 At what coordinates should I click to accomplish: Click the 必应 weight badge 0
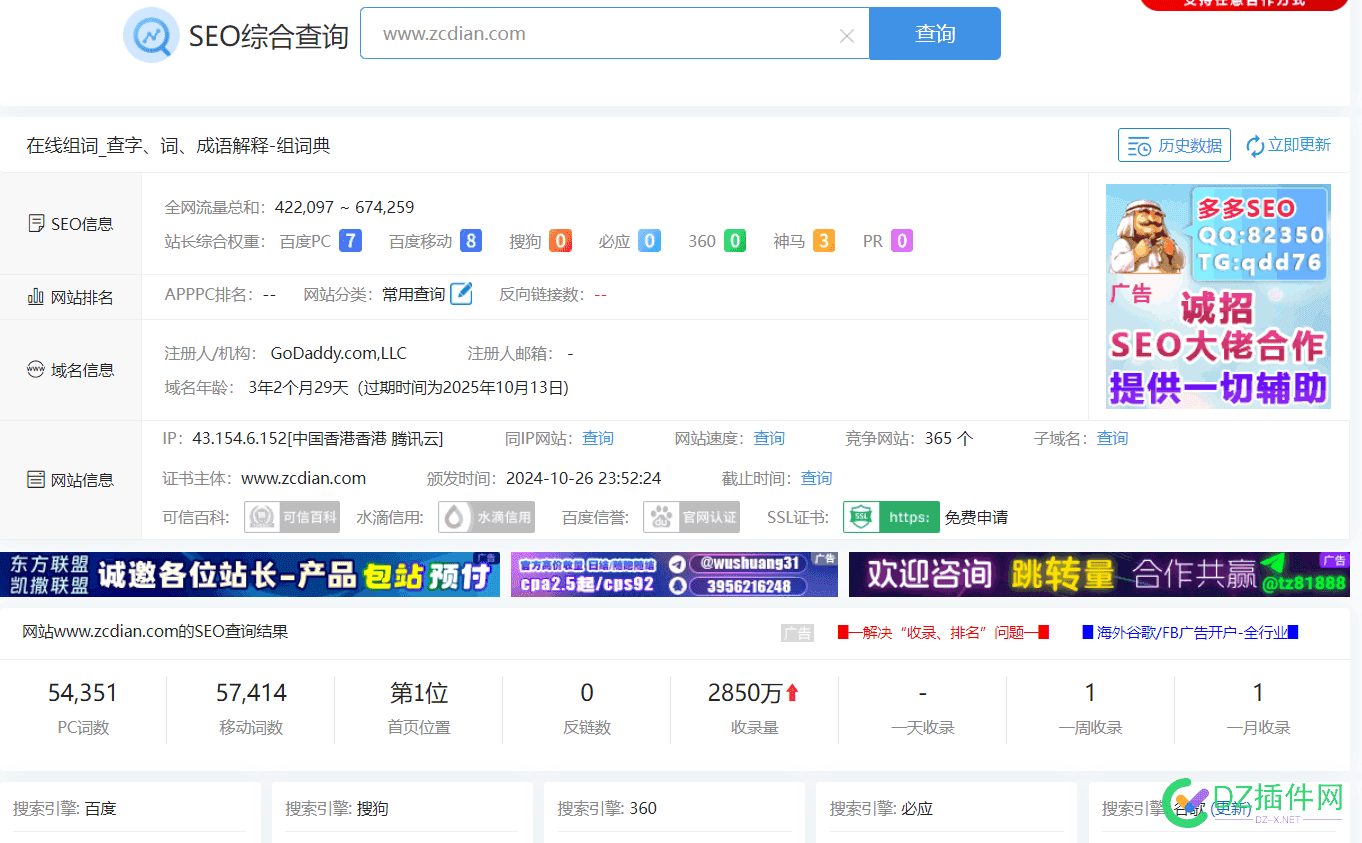click(x=650, y=241)
